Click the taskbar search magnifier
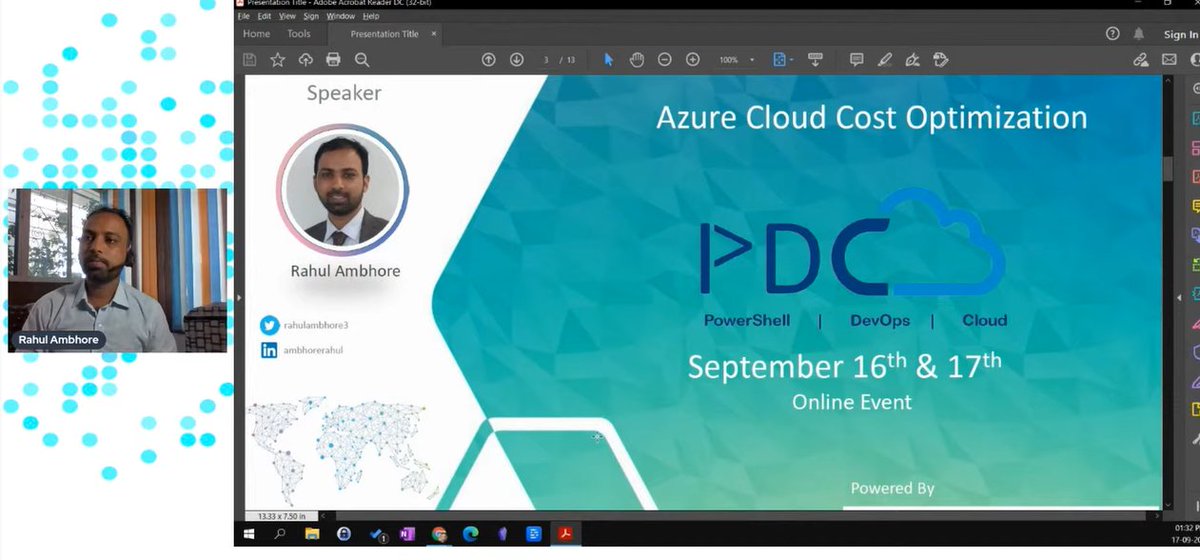Screen dimensions: 1200x560 [x=281, y=534]
